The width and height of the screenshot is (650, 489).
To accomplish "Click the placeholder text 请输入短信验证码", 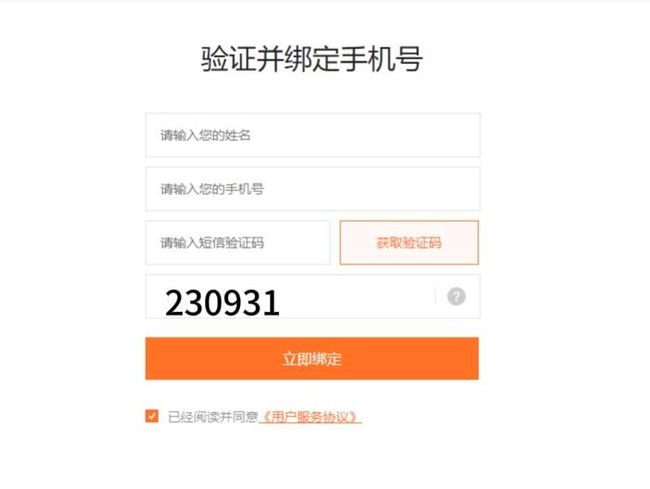I will pyautogui.click(x=212, y=242).
